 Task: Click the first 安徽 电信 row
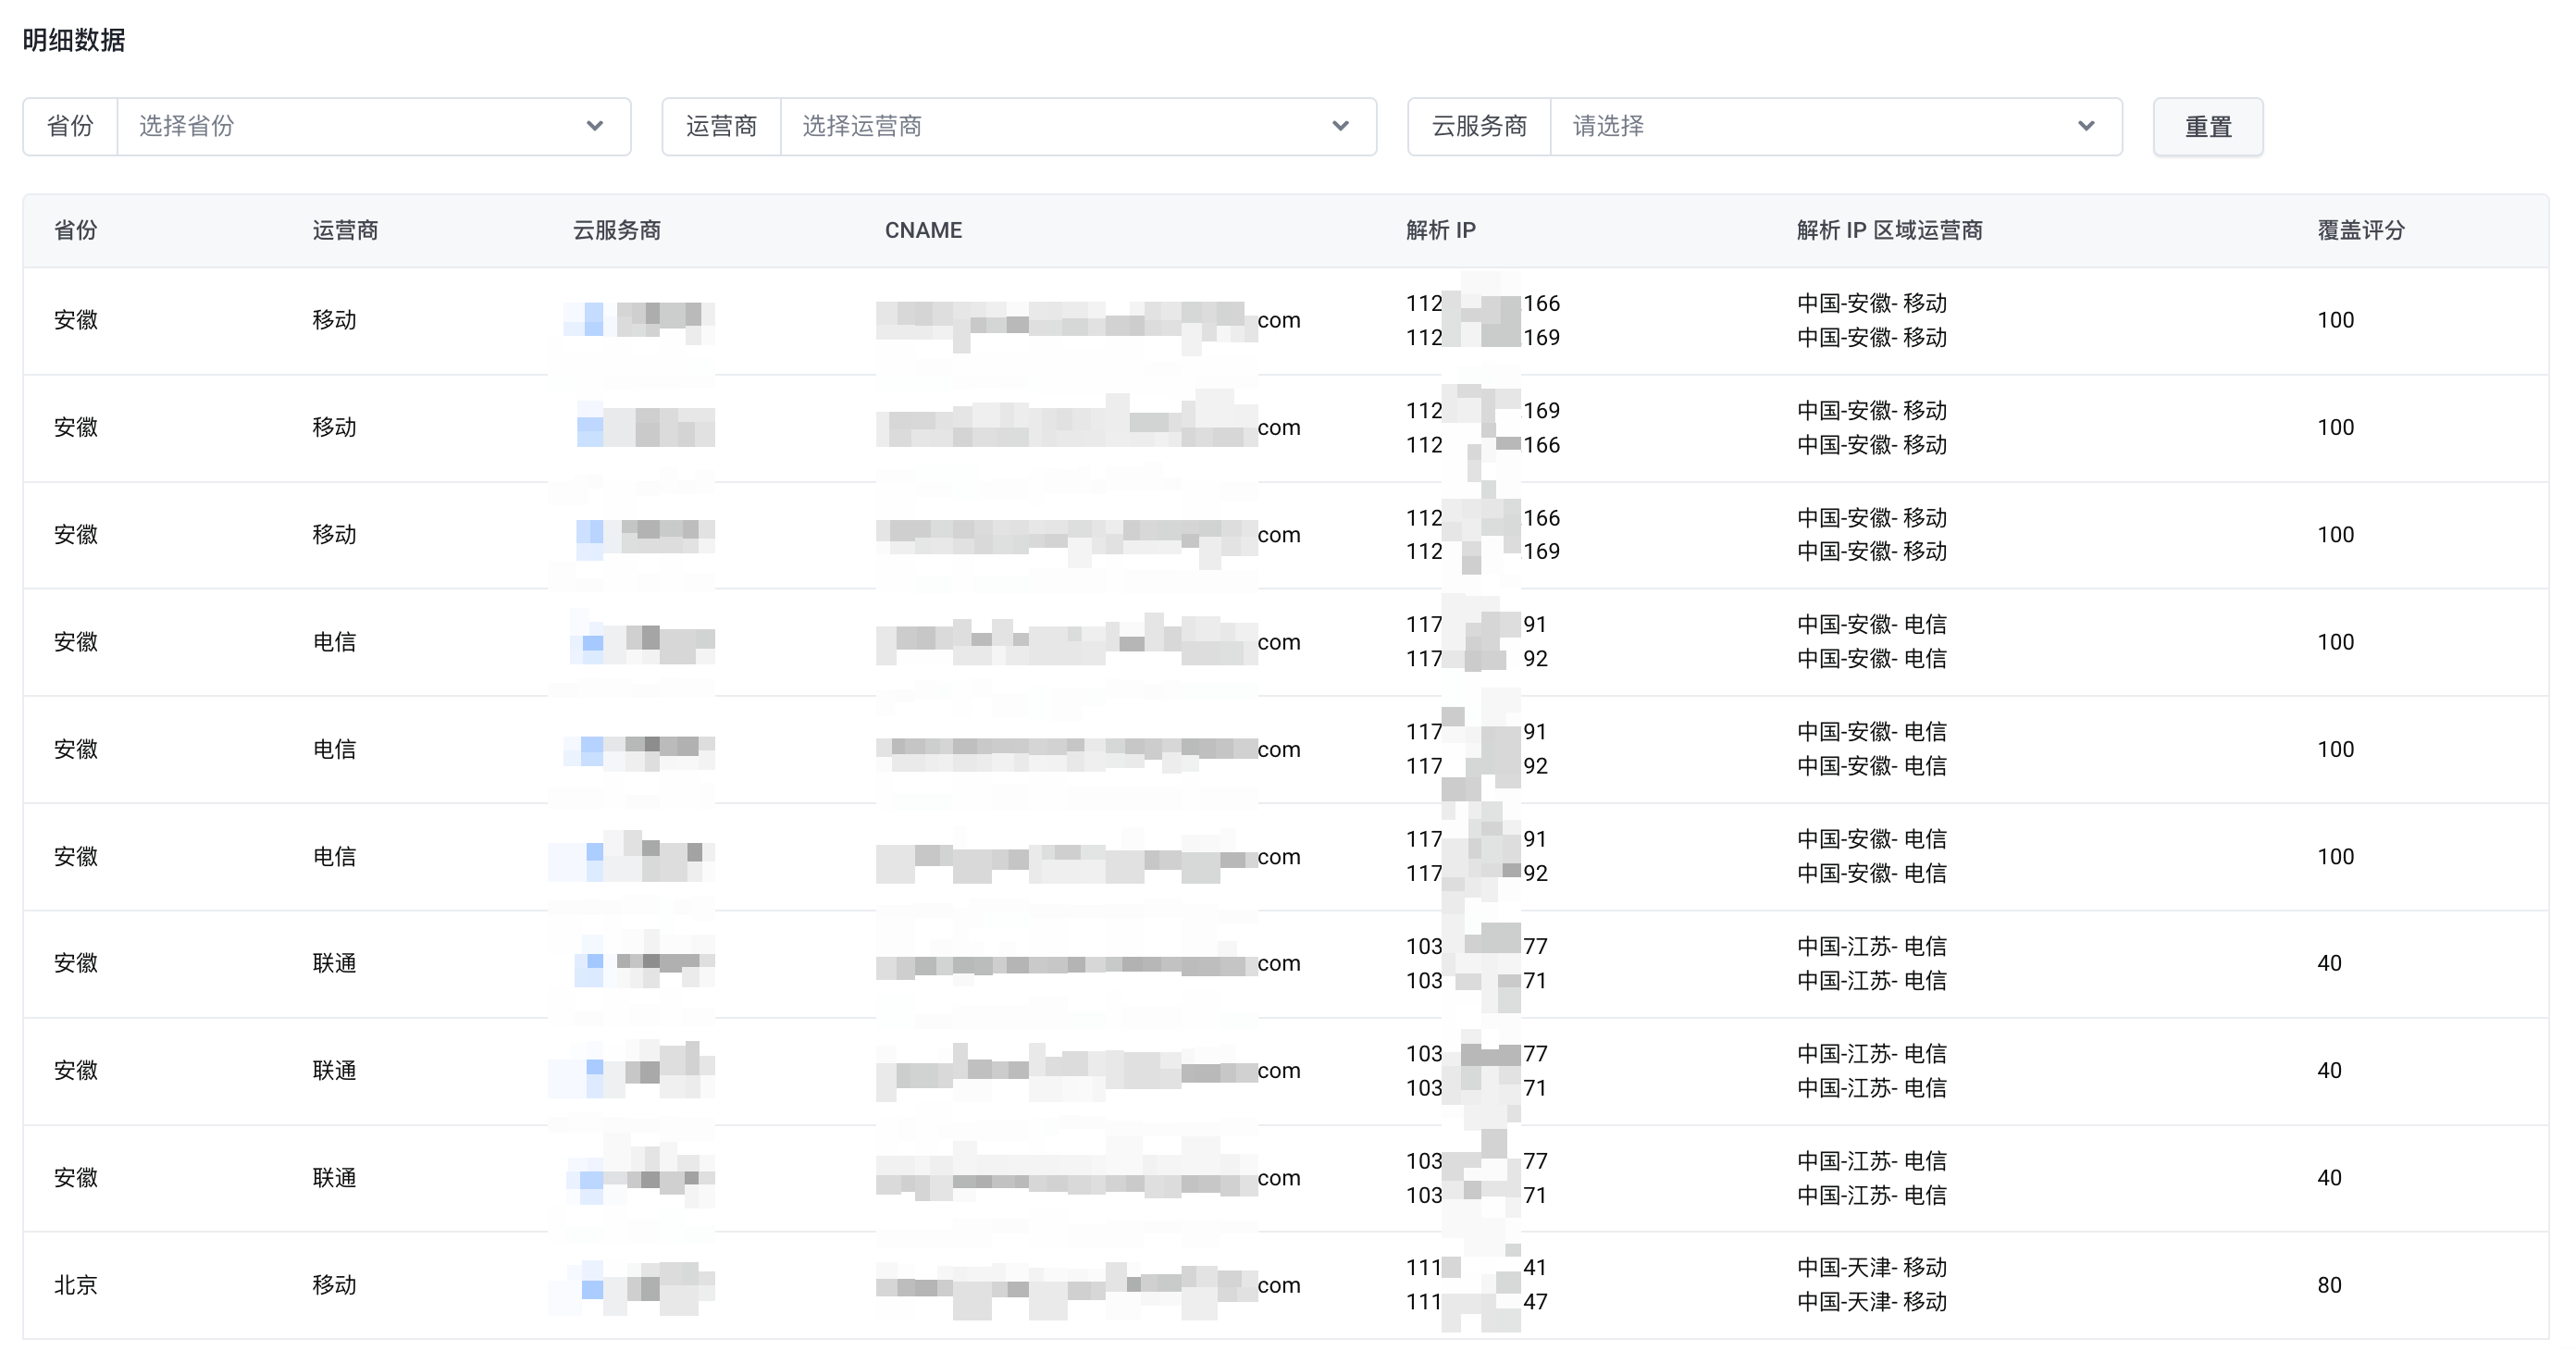[x=334, y=641]
